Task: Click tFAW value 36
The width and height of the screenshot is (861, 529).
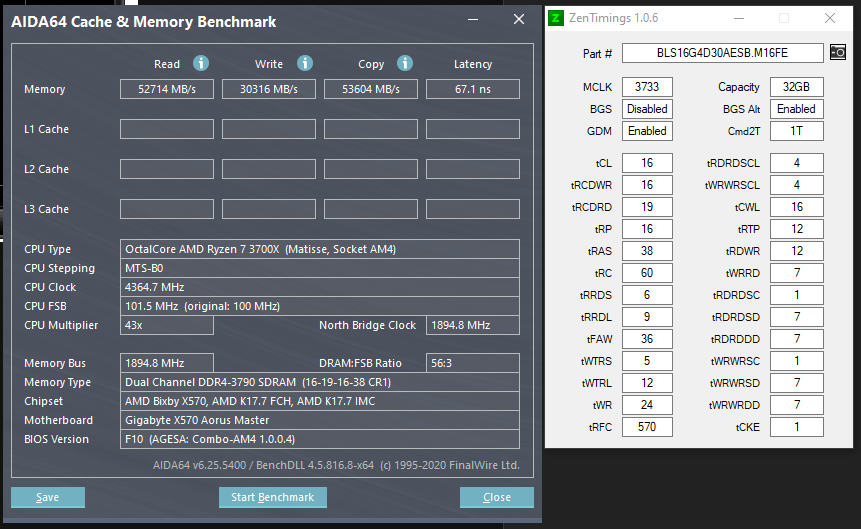Action: (647, 339)
